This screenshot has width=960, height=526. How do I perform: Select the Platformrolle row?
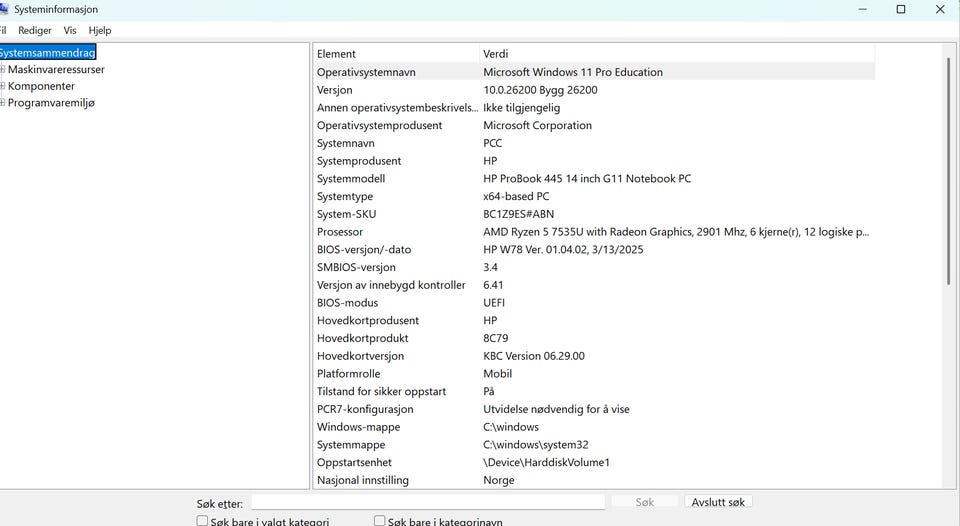pos(594,374)
